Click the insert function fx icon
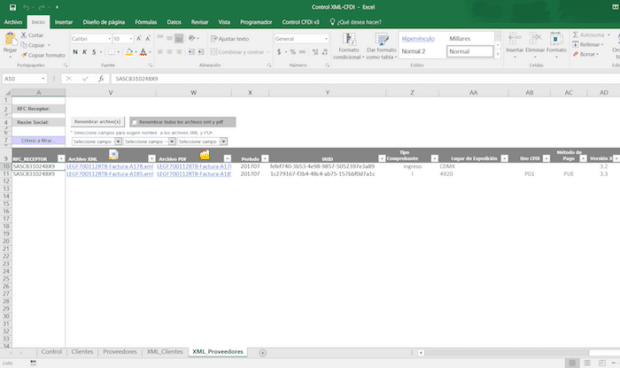 pos(101,79)
